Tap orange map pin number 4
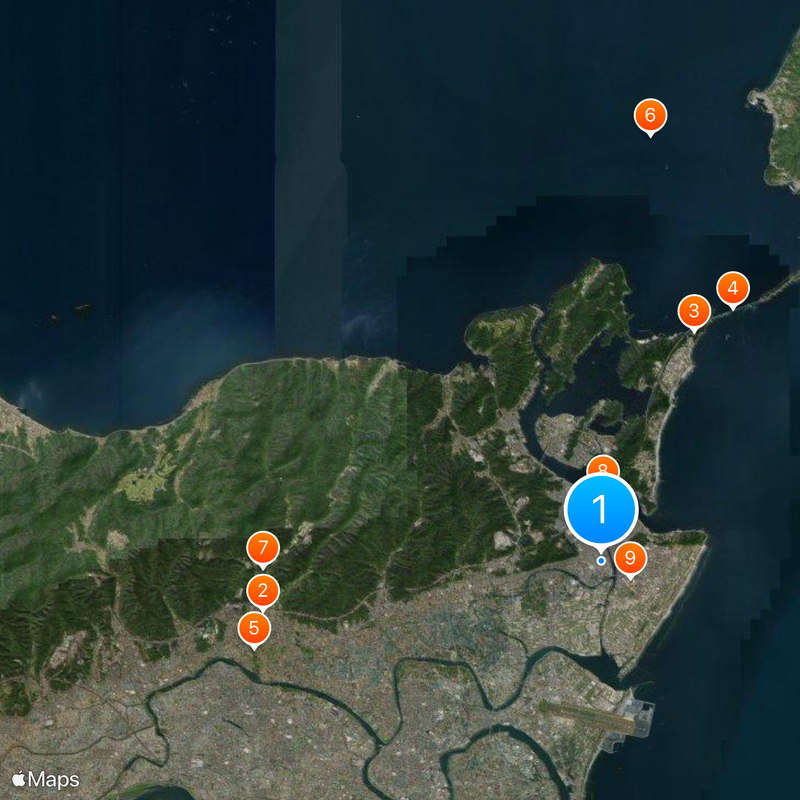This screenshot has width=800, height=800. click(733, 289)
